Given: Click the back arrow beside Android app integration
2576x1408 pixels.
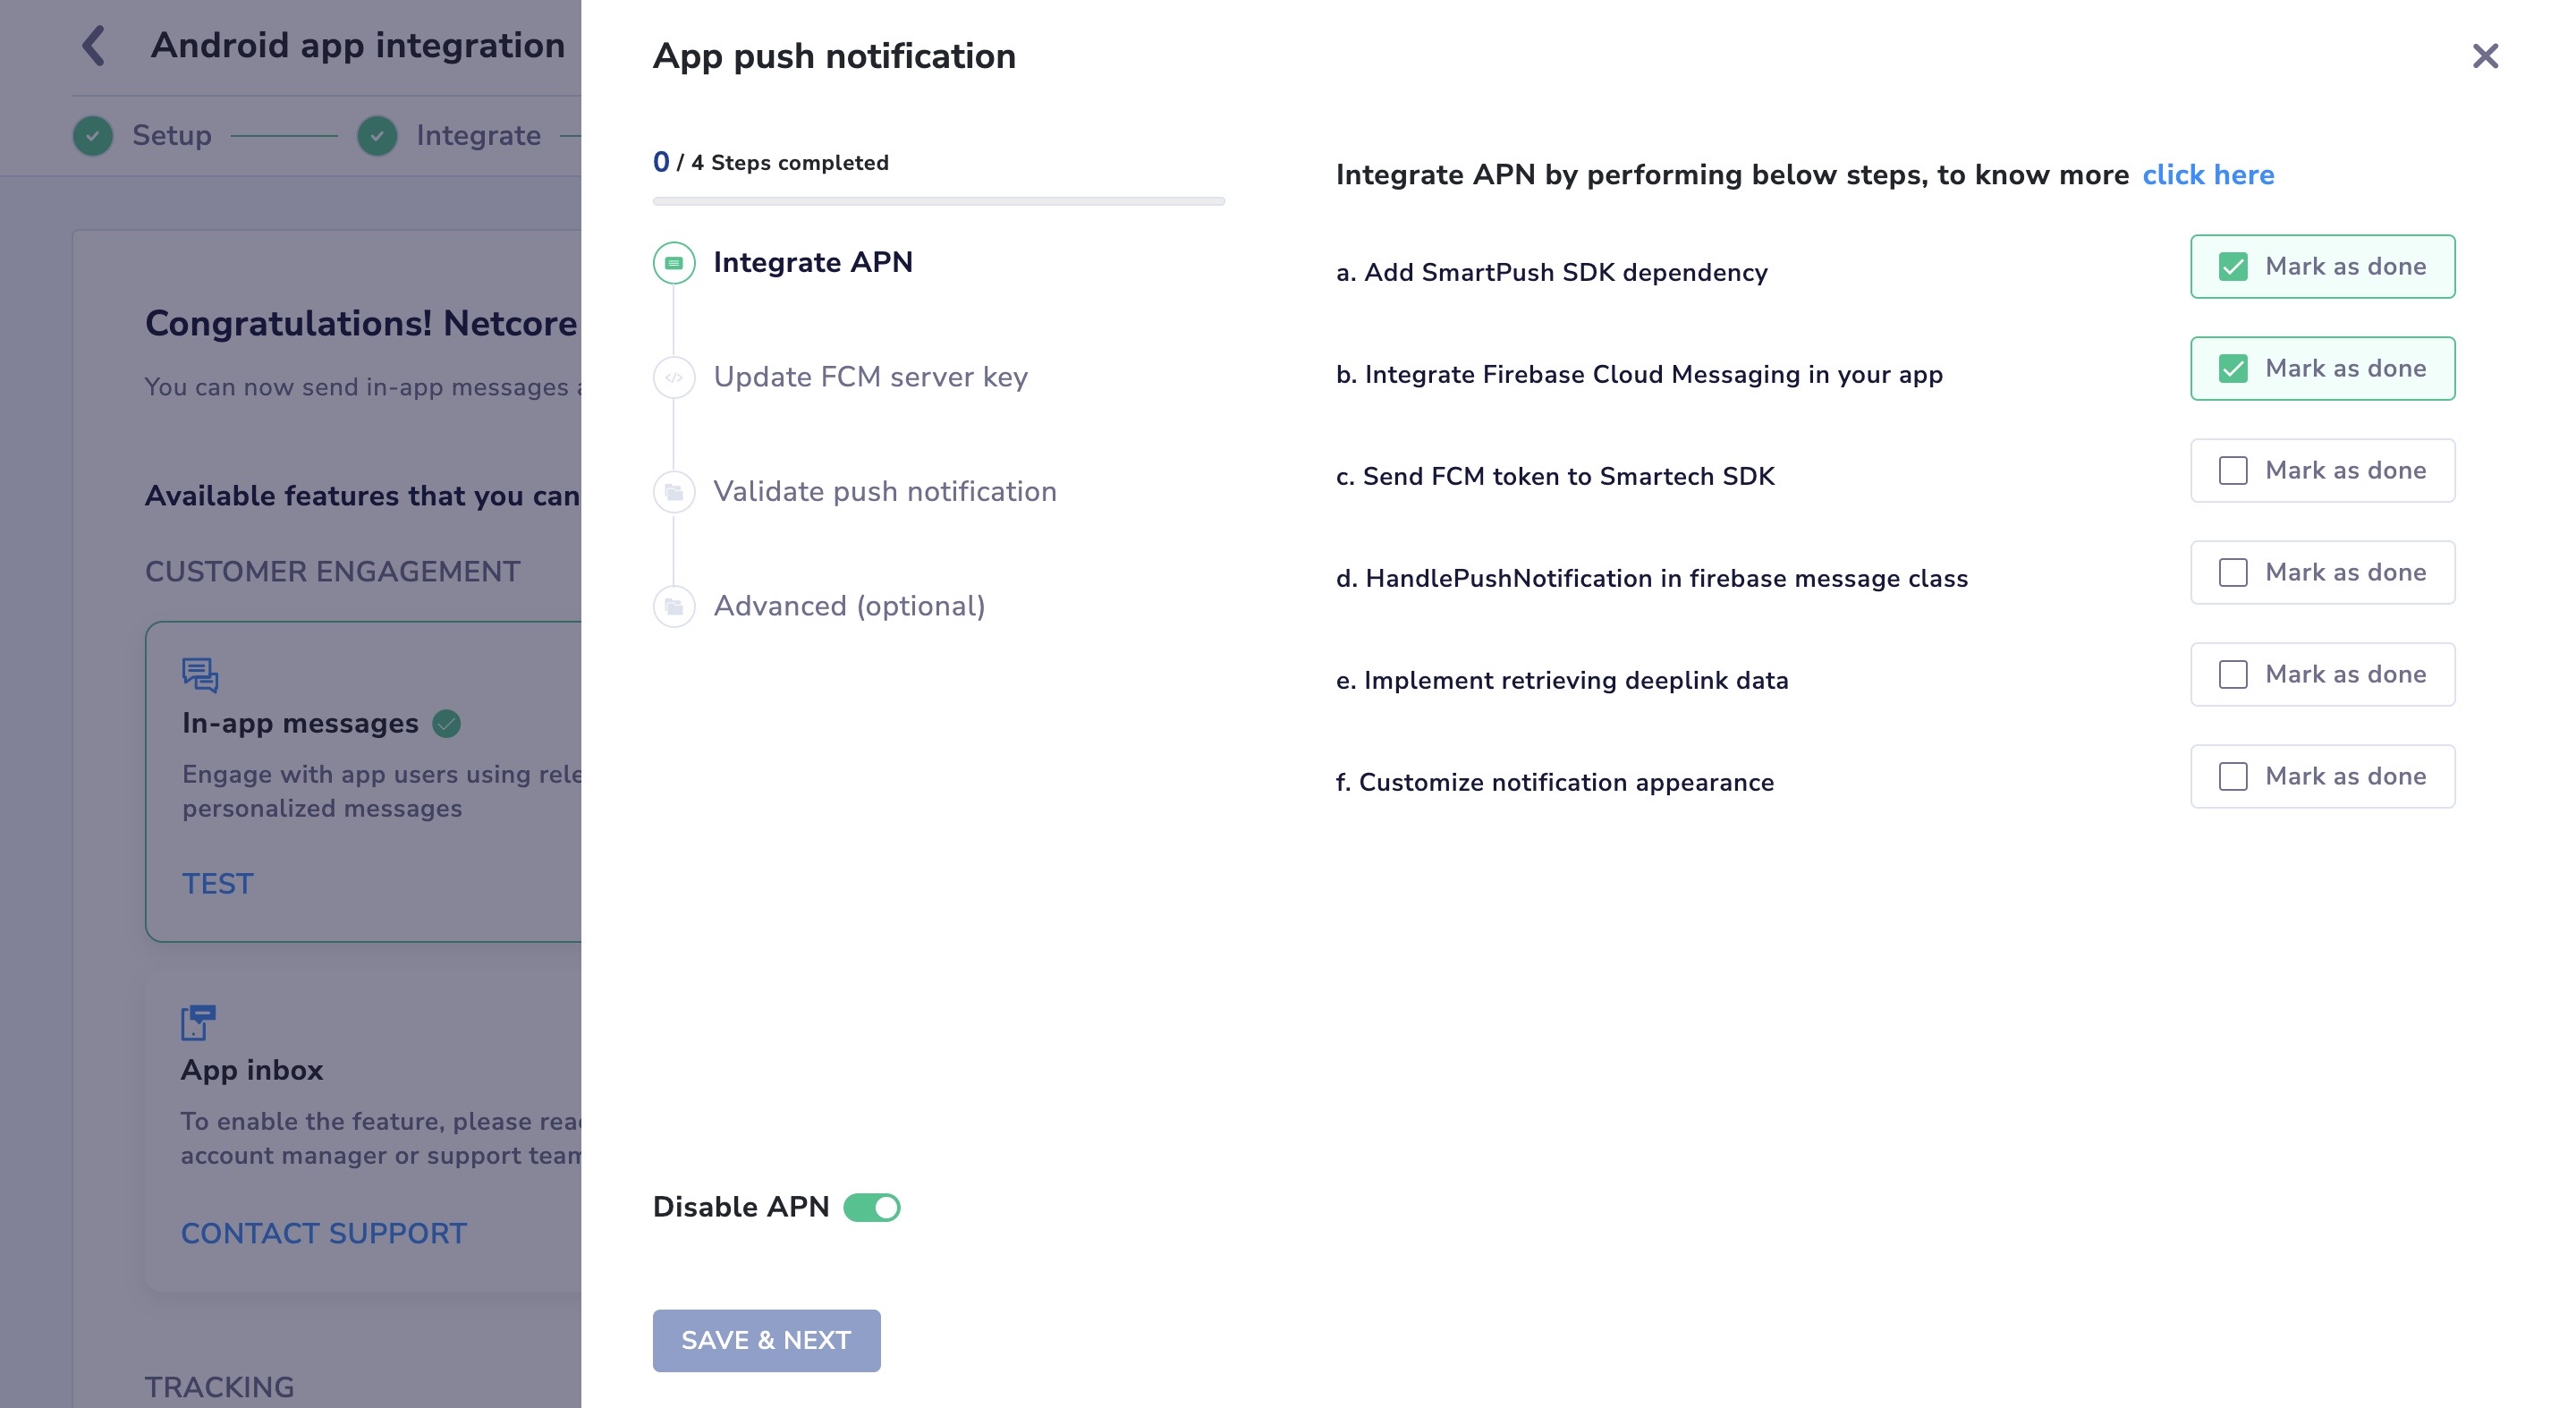Looking at the screenshot, I should pos(94,46).
